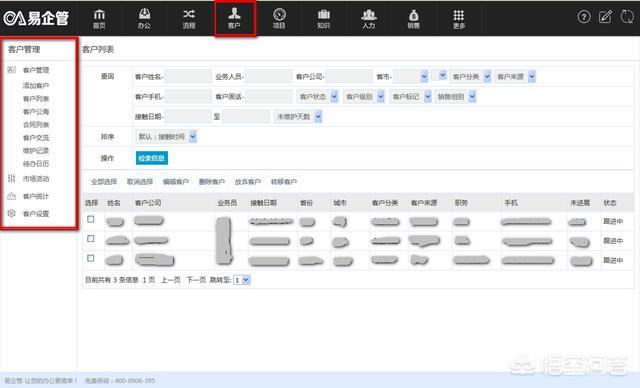This screenshot has height=388, width=640.
Task: Open the 知识 knowledge briefcase icon
Action: (324, 18)
